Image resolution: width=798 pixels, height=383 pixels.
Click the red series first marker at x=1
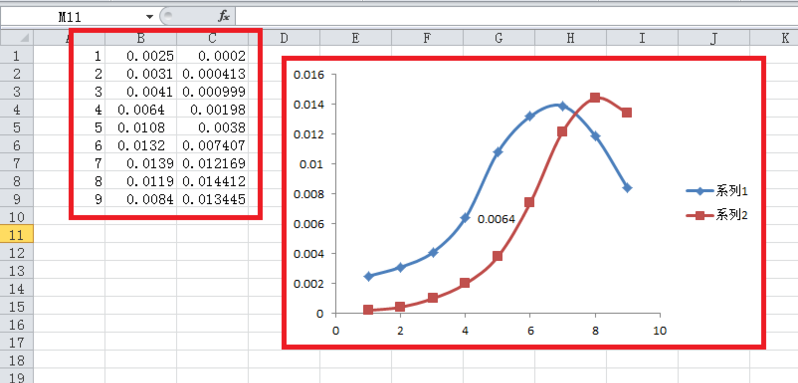point(368,310)
